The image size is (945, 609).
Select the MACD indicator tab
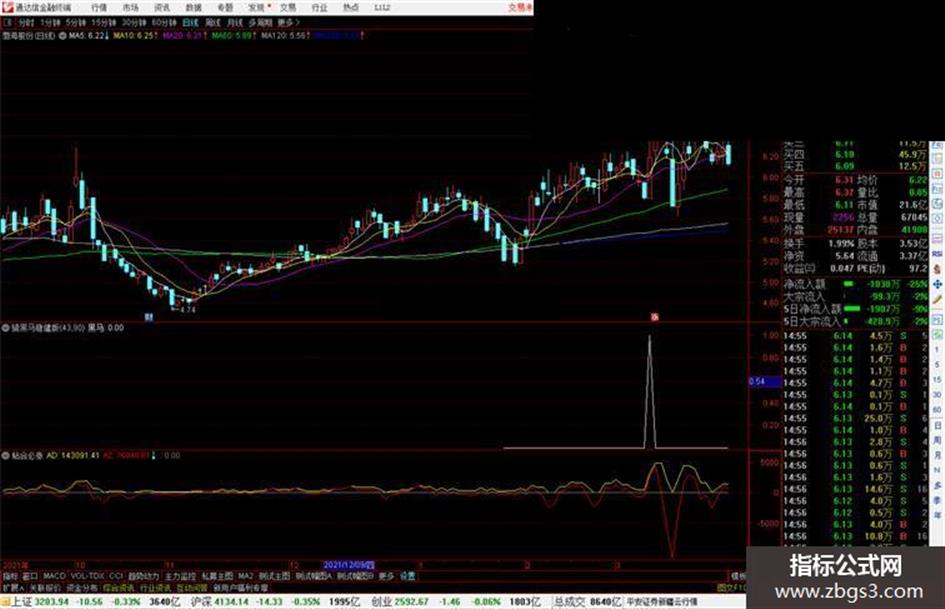[54, 576]
